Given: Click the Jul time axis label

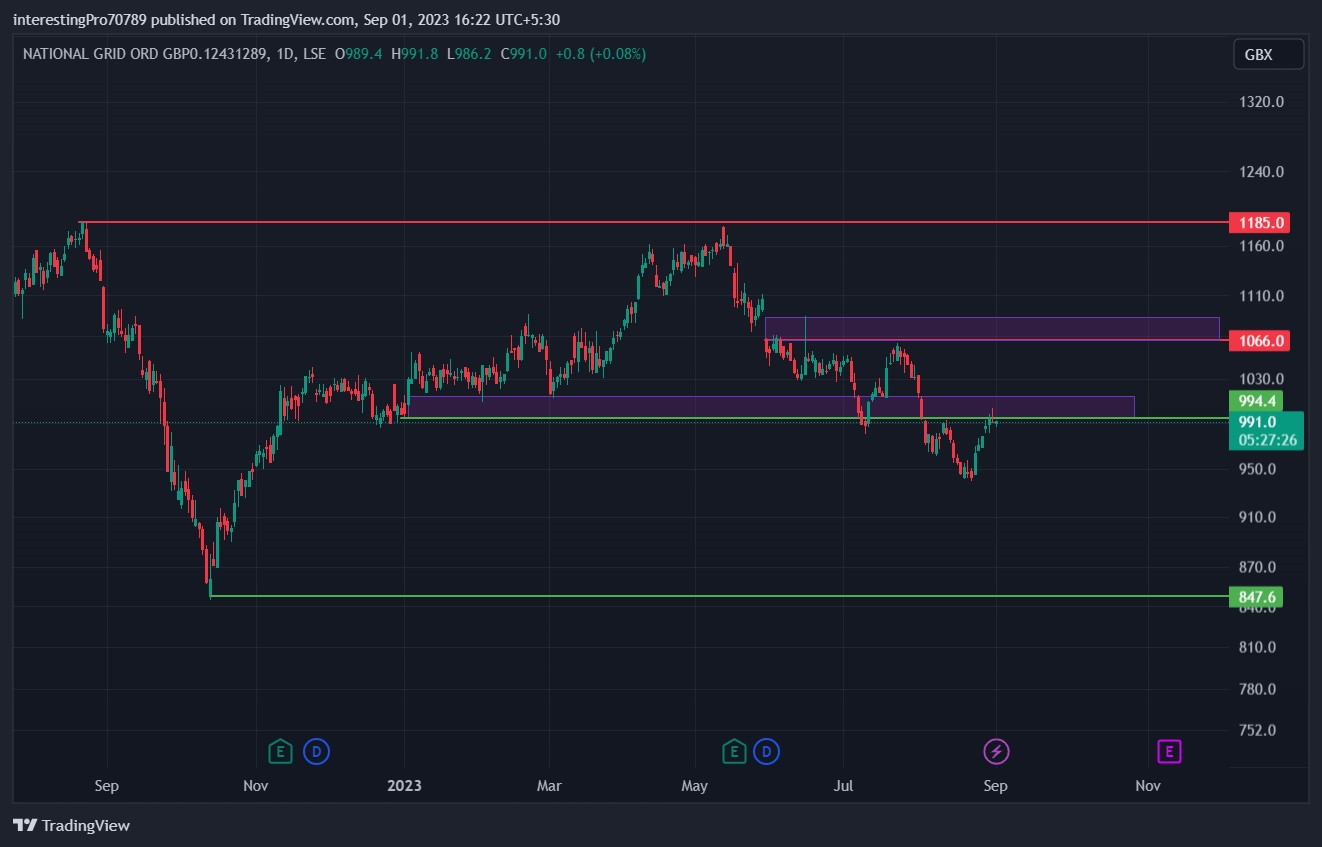Looking at the screenshot, I should coord(843,786).
